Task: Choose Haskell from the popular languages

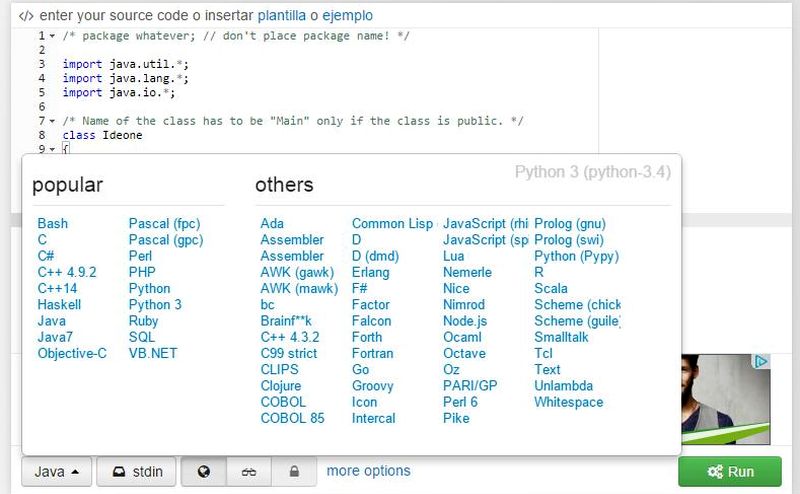Action: point(59,305)
